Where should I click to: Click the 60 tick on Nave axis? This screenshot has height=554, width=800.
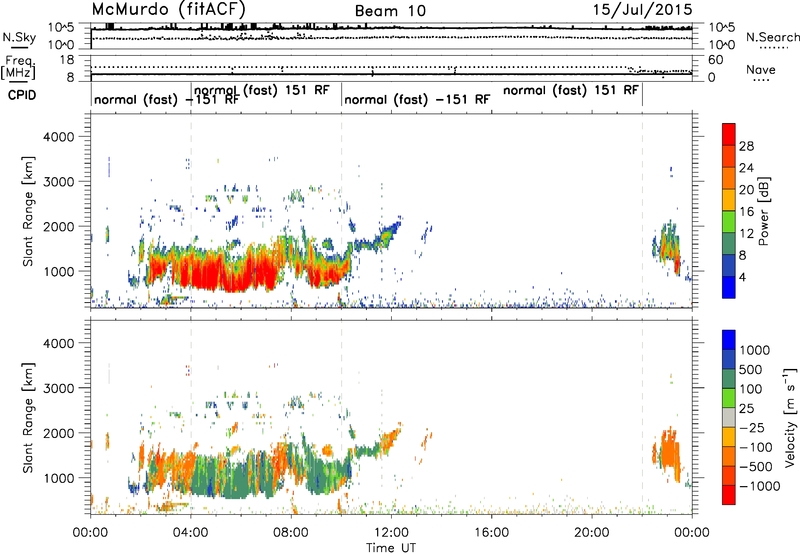pos(715,60)
